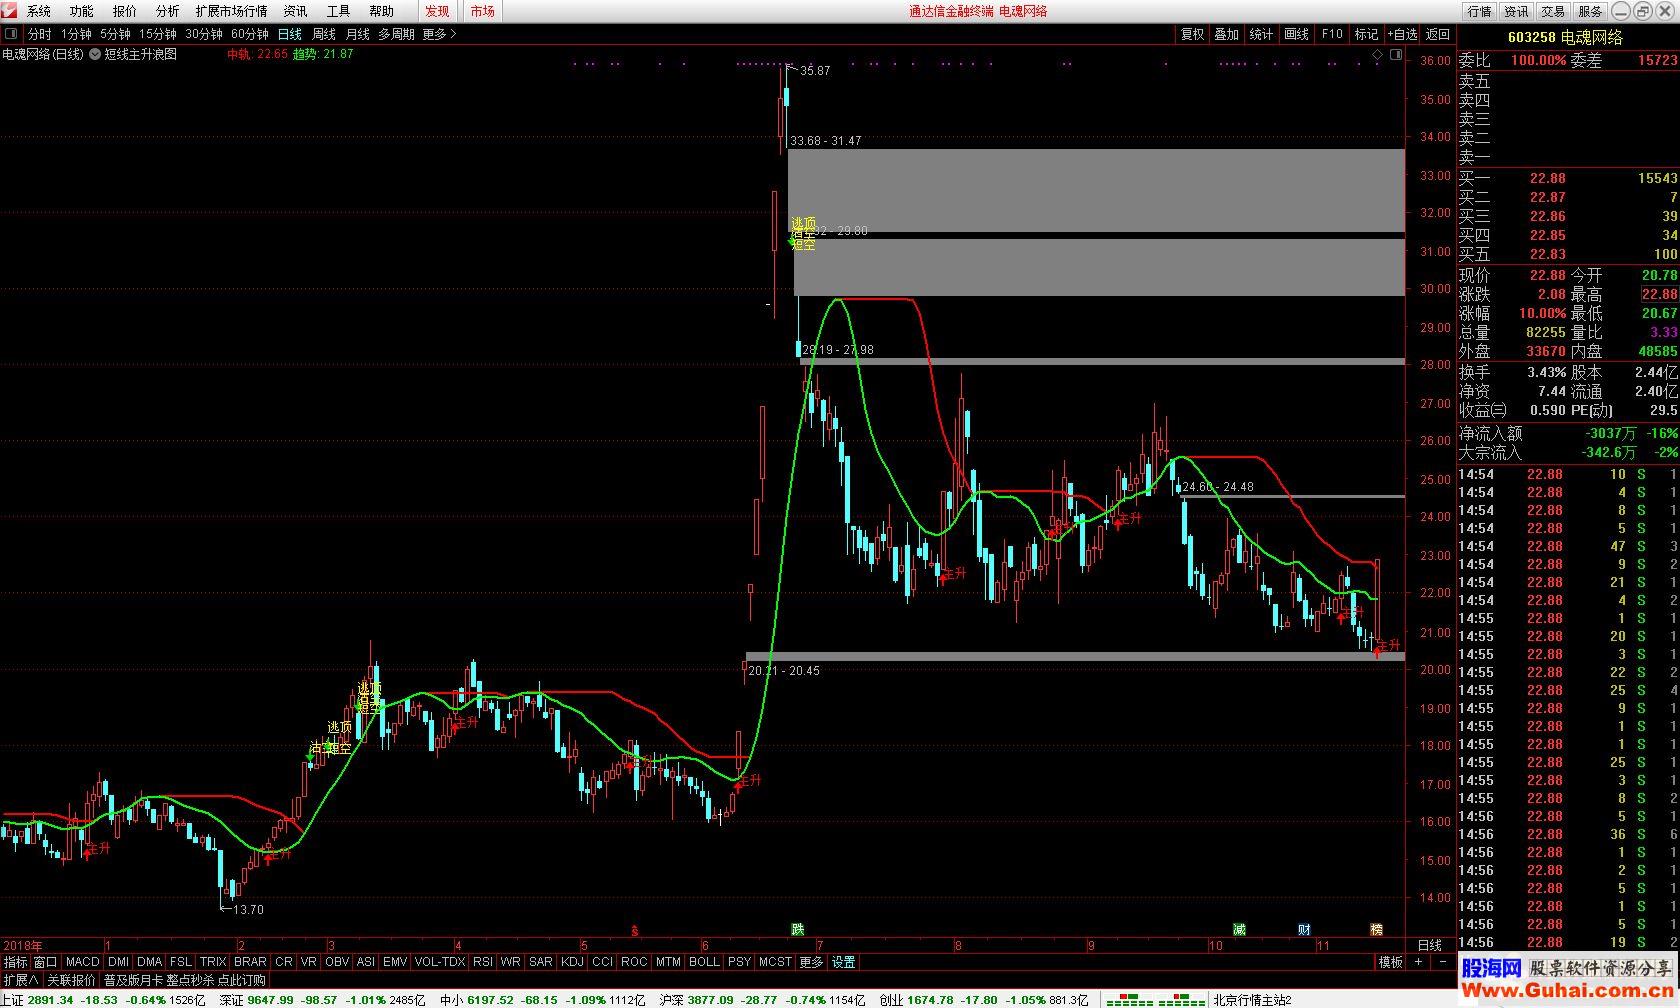1680x1008 pixels.
Task: Expand the 扩展 panel
Action: (x=20, y=980)
